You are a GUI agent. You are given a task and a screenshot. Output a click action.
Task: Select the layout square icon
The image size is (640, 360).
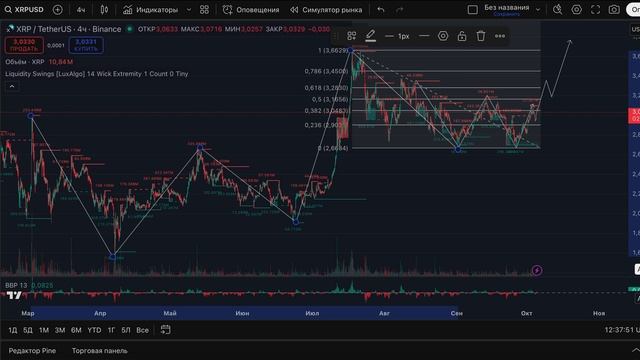473,10
